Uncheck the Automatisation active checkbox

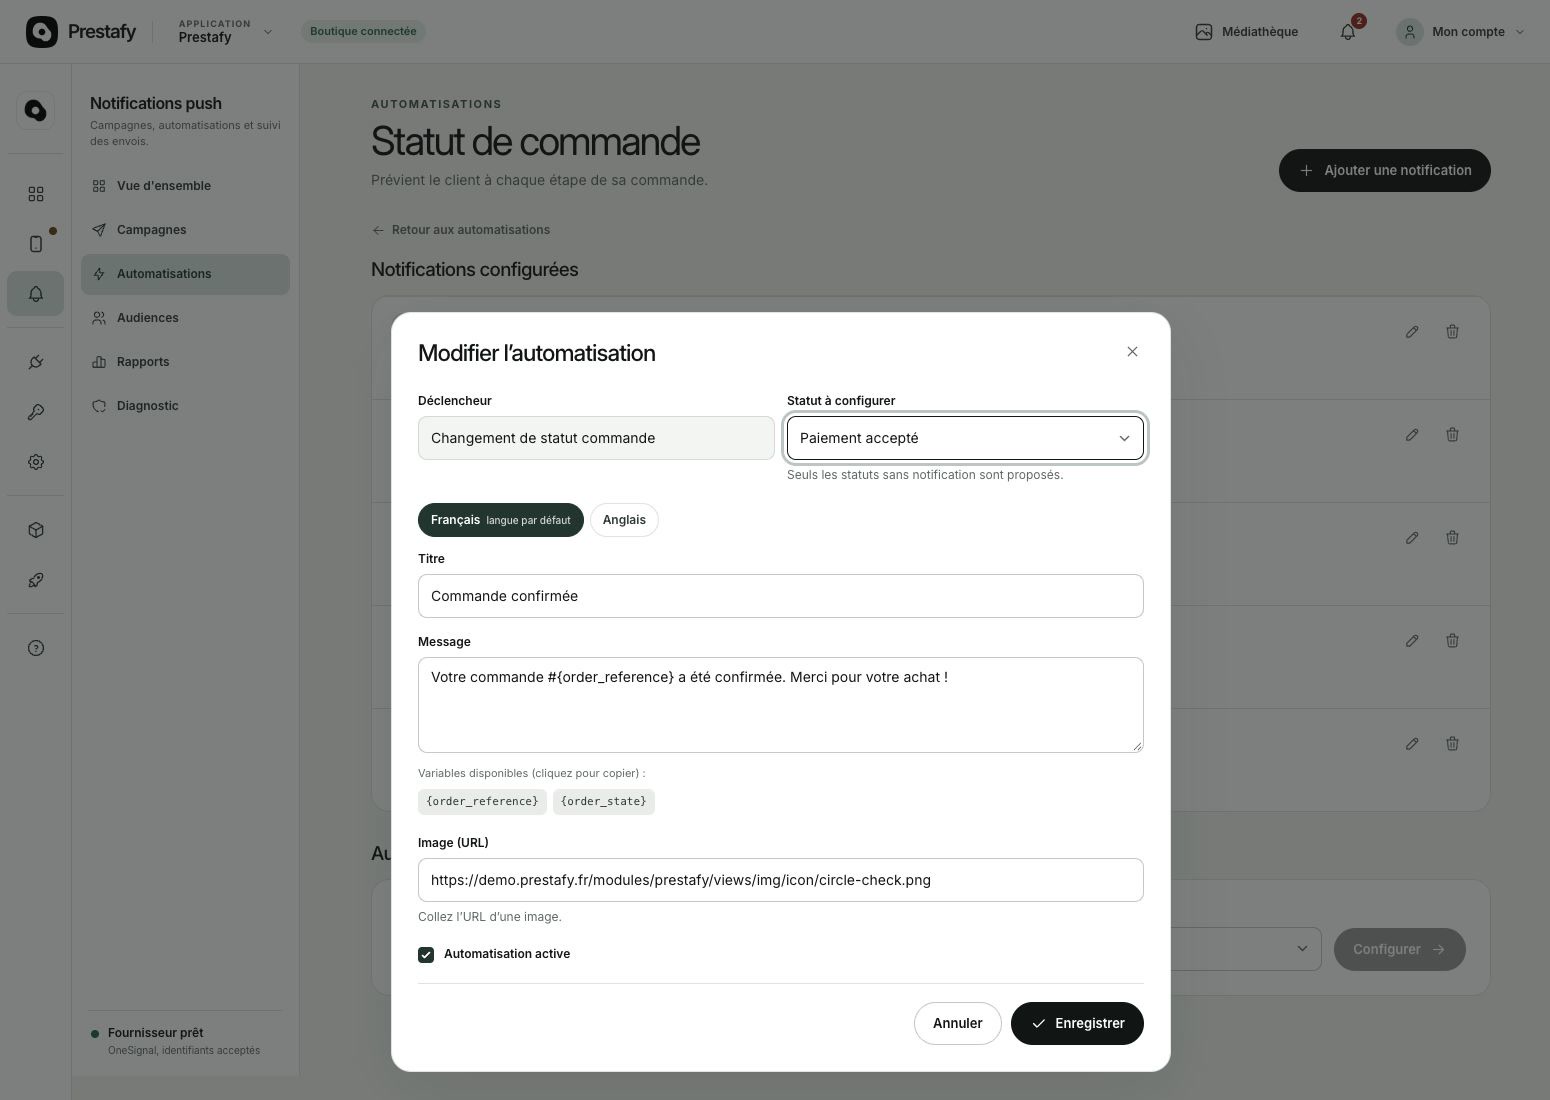pyautogui.click(x=426, y=955)
